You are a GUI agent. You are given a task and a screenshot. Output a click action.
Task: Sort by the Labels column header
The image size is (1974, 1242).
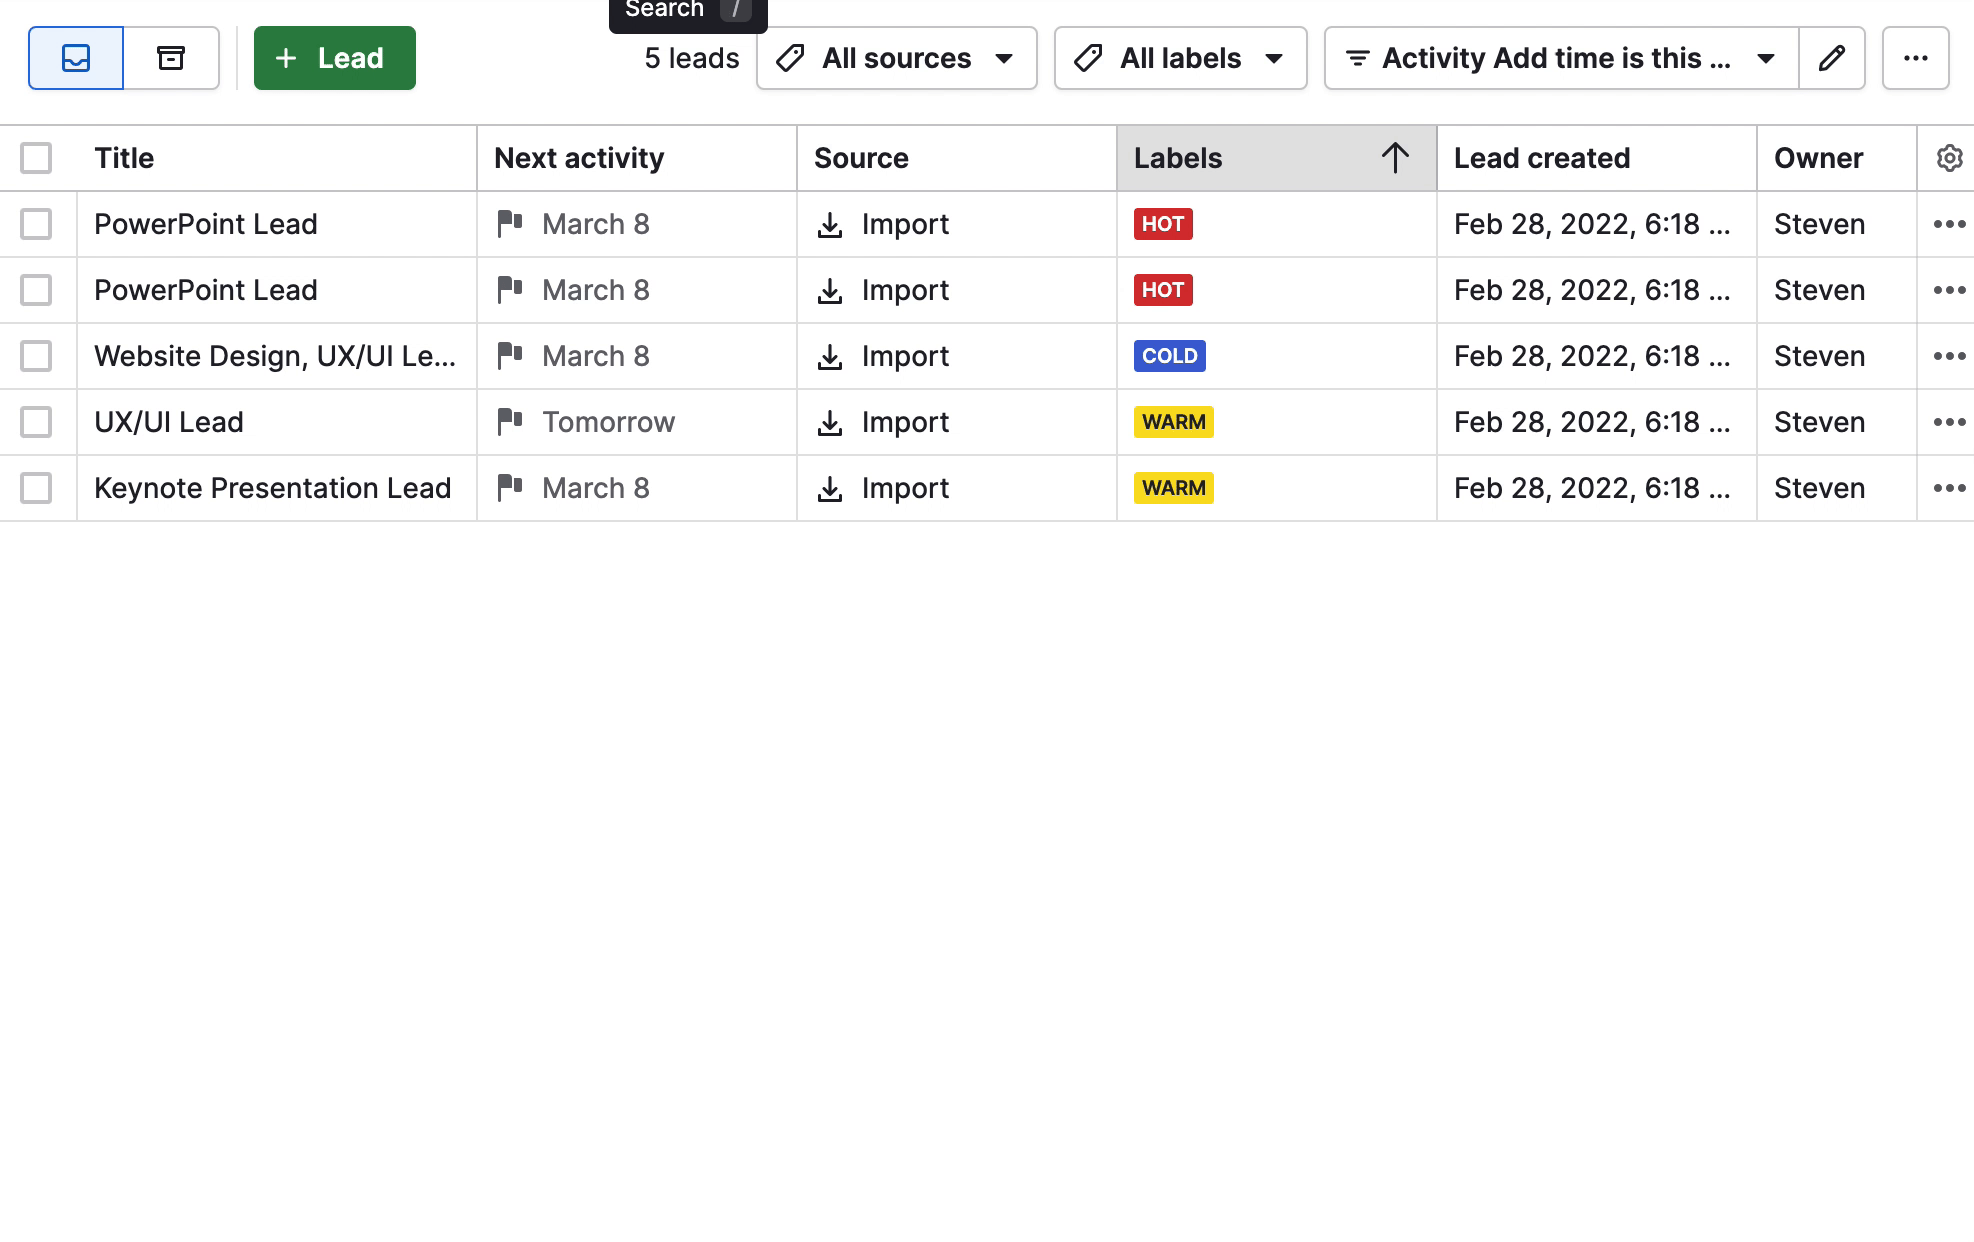coord(1178,158)
